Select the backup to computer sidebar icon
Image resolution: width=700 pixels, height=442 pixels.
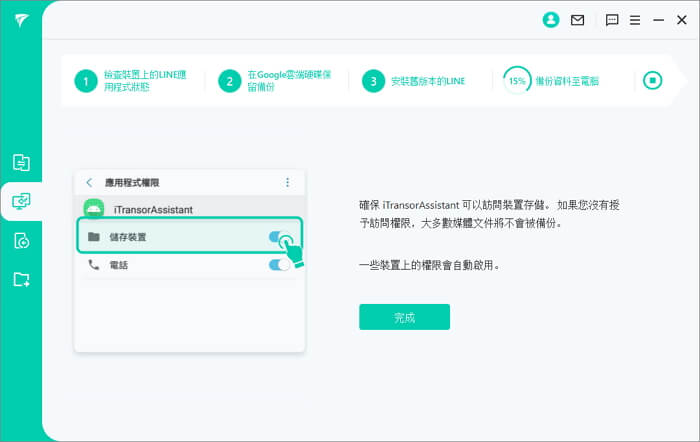click(21, 201)
